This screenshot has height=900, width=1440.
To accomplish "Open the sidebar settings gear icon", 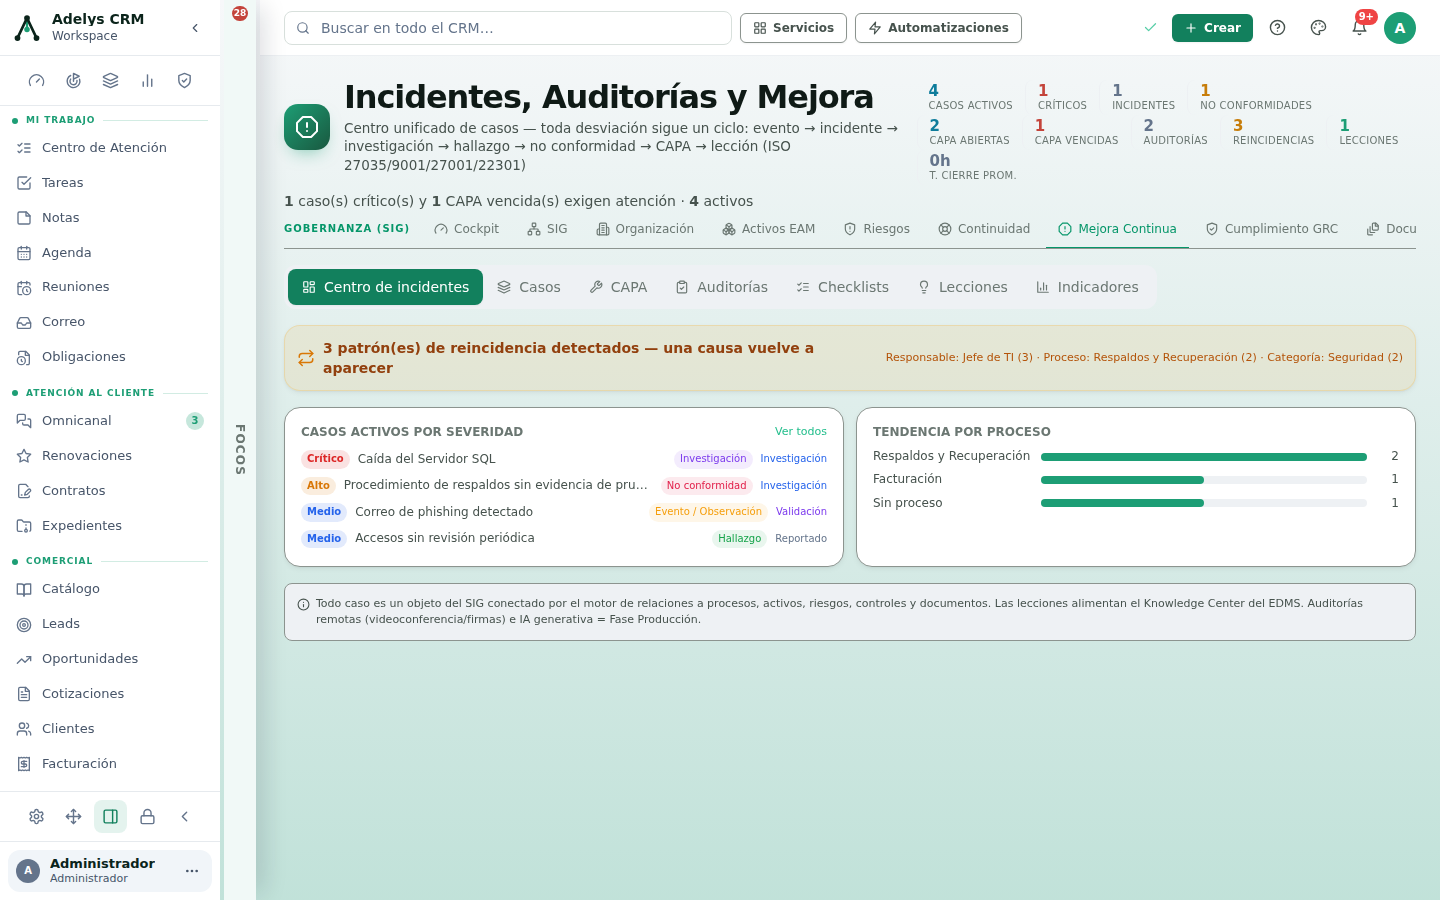I will [x=37, y=817].
